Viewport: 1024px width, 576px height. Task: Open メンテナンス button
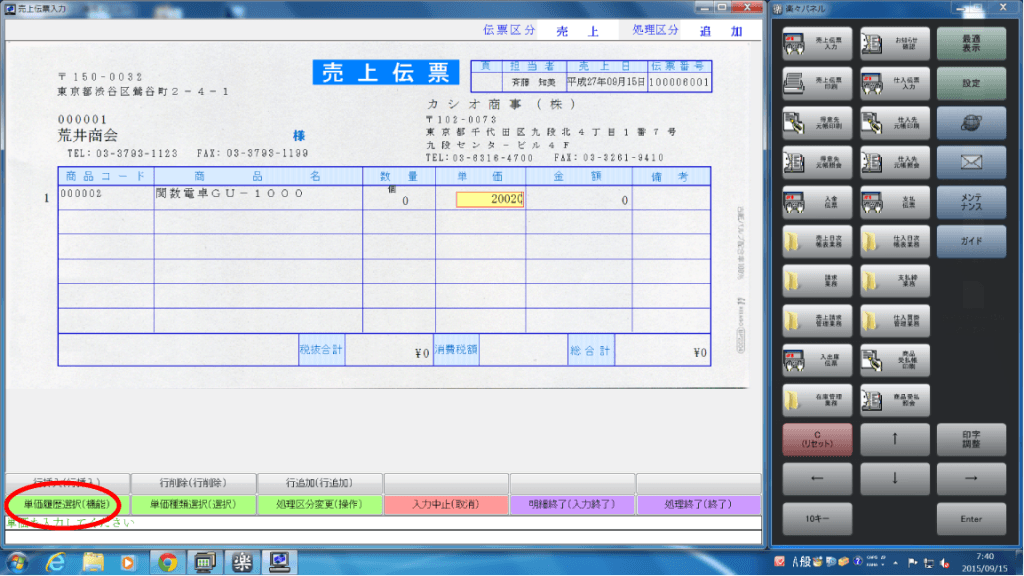click(x=971, y=202)
